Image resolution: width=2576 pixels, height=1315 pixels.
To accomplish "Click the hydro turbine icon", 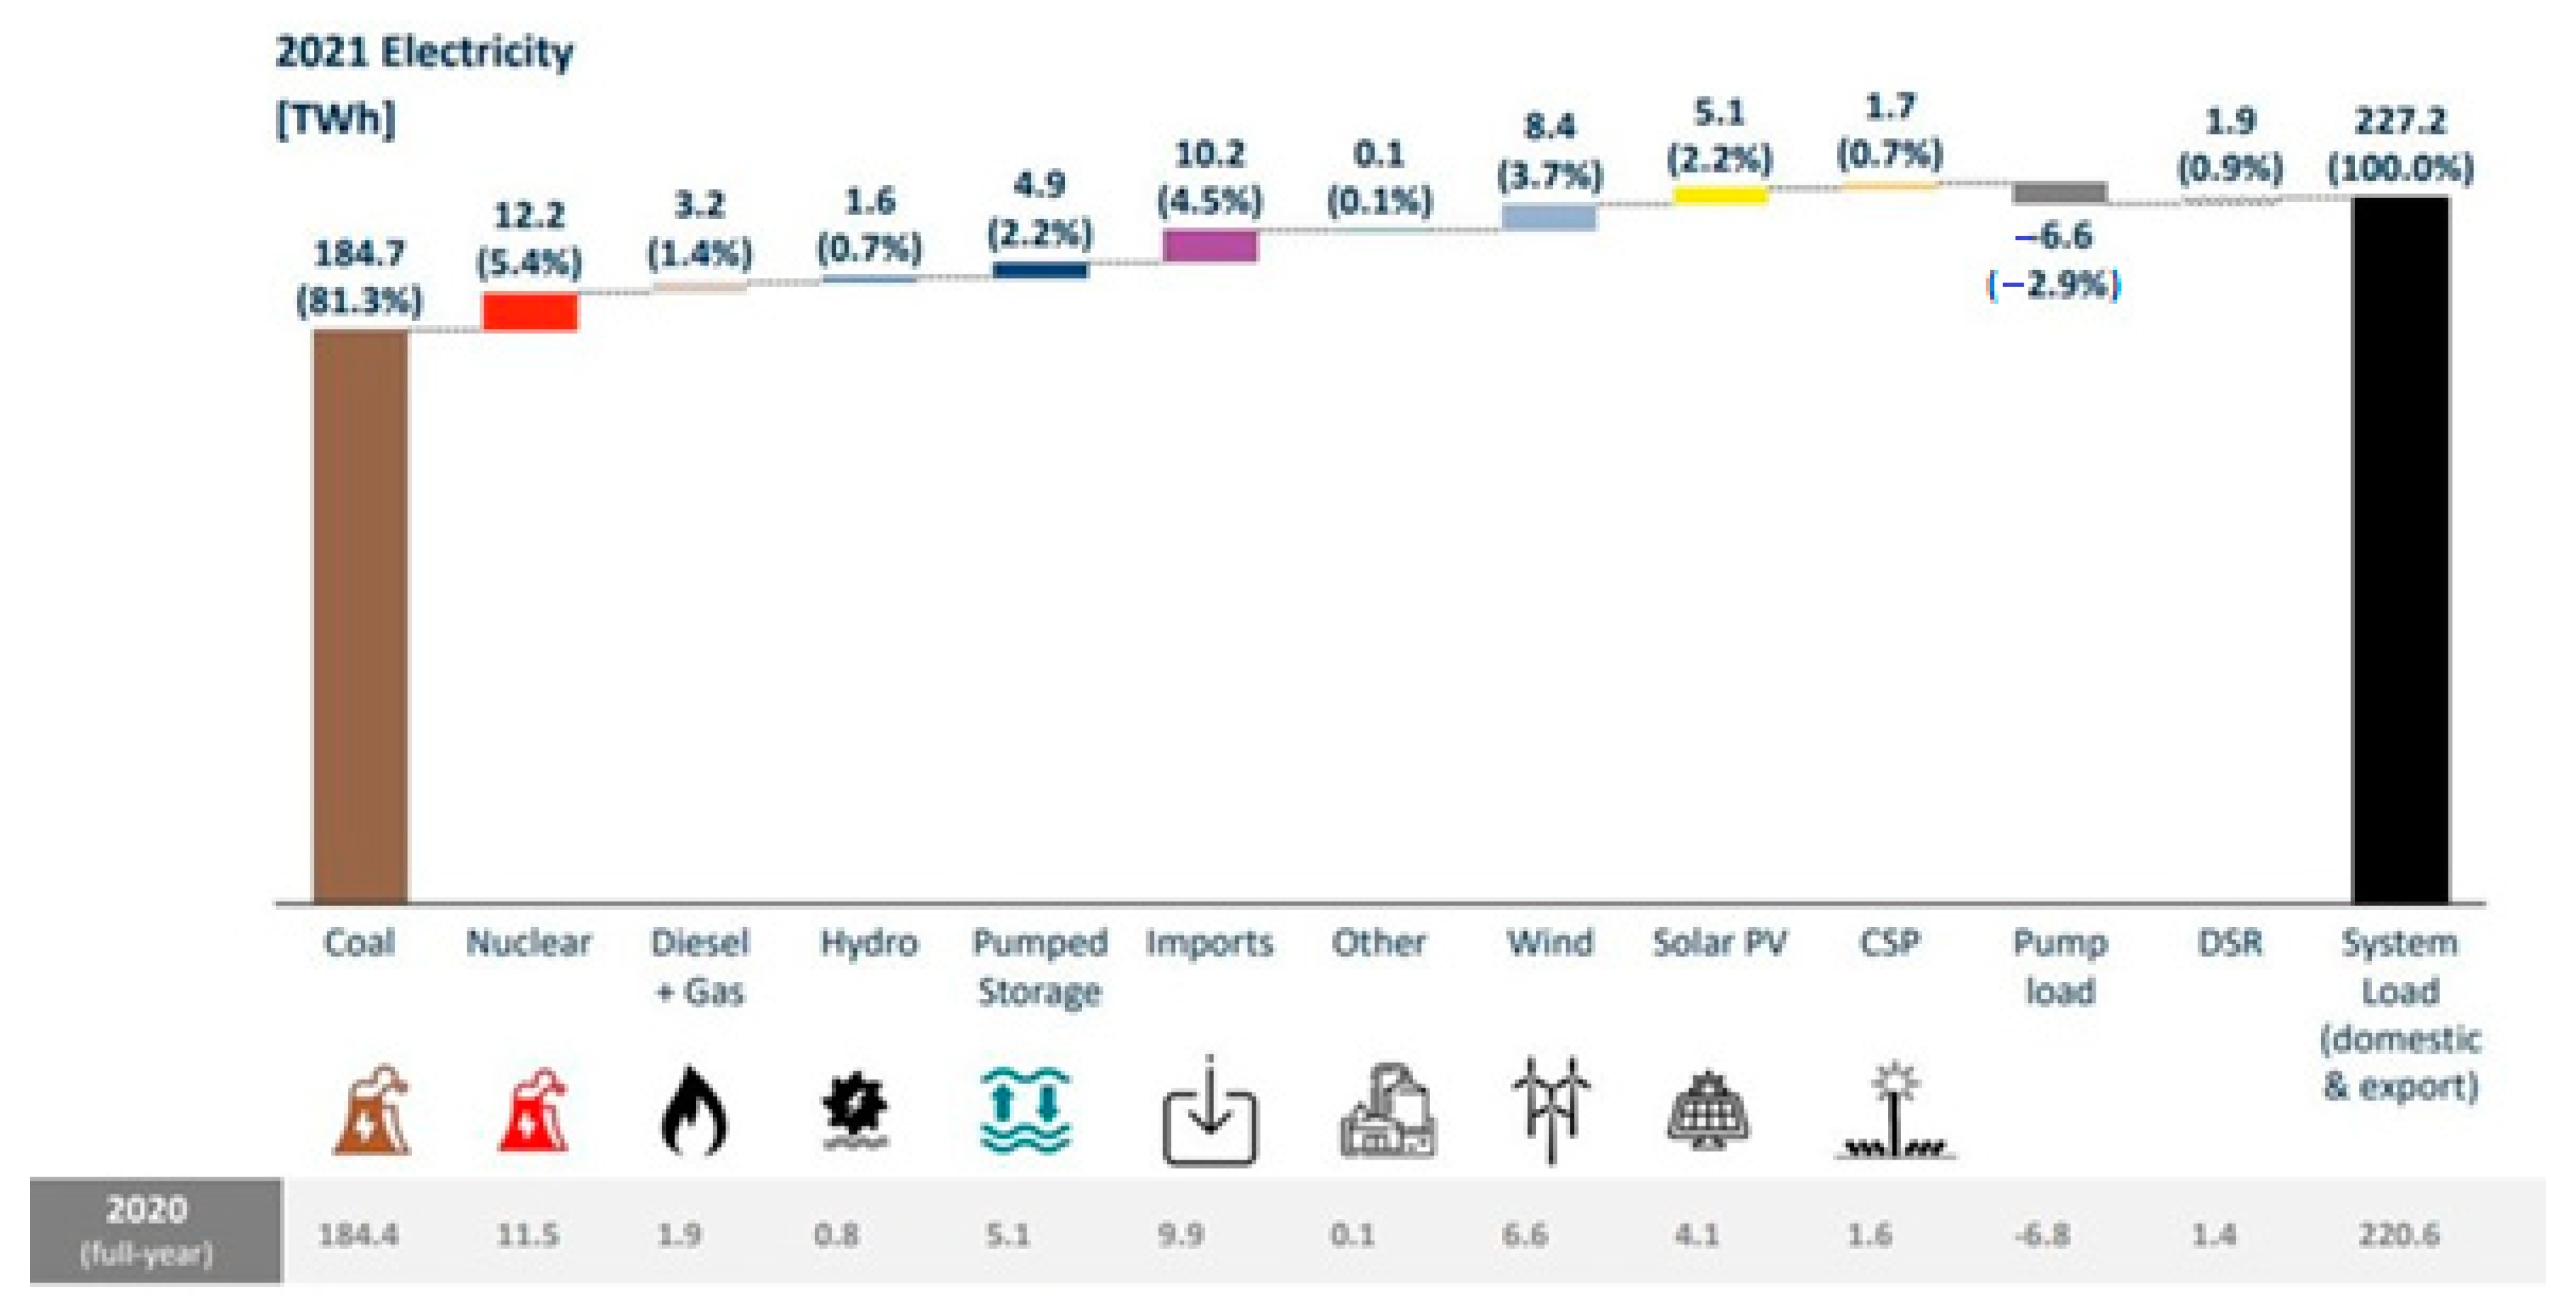I will [x=855, y=1110].
